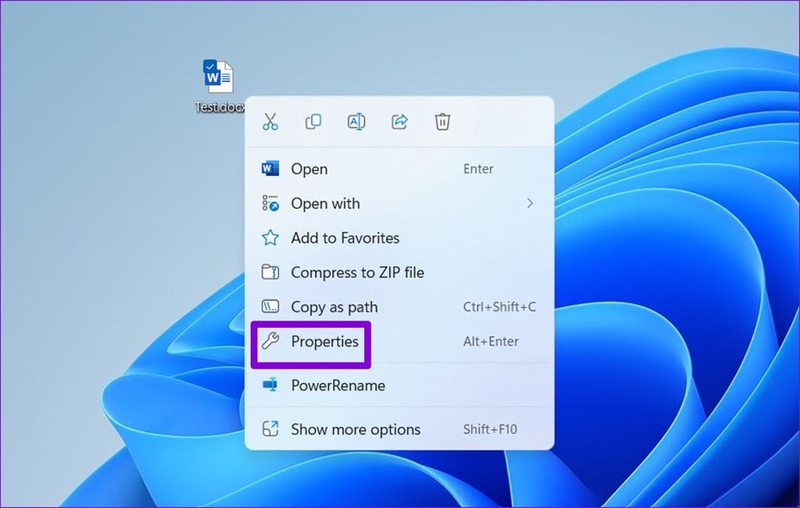Click the wrench icon beside Properties
Image resolution: width=800 pixels, height=508 pixels.
click(270, 341)
